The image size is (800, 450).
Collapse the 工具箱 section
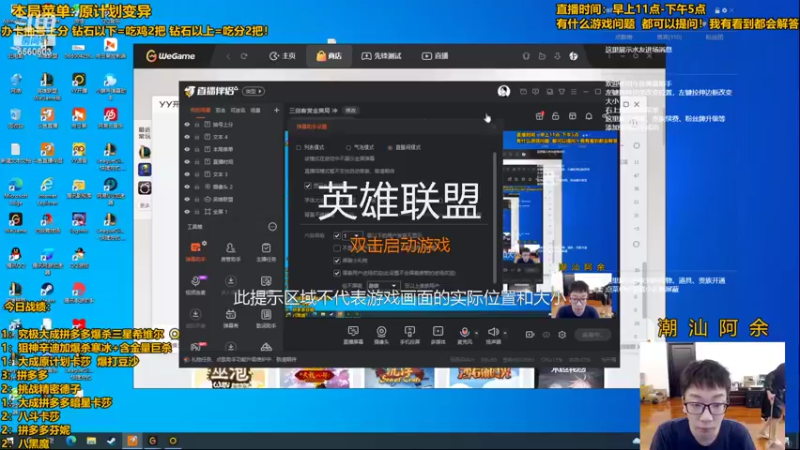(x=272, y=227)
